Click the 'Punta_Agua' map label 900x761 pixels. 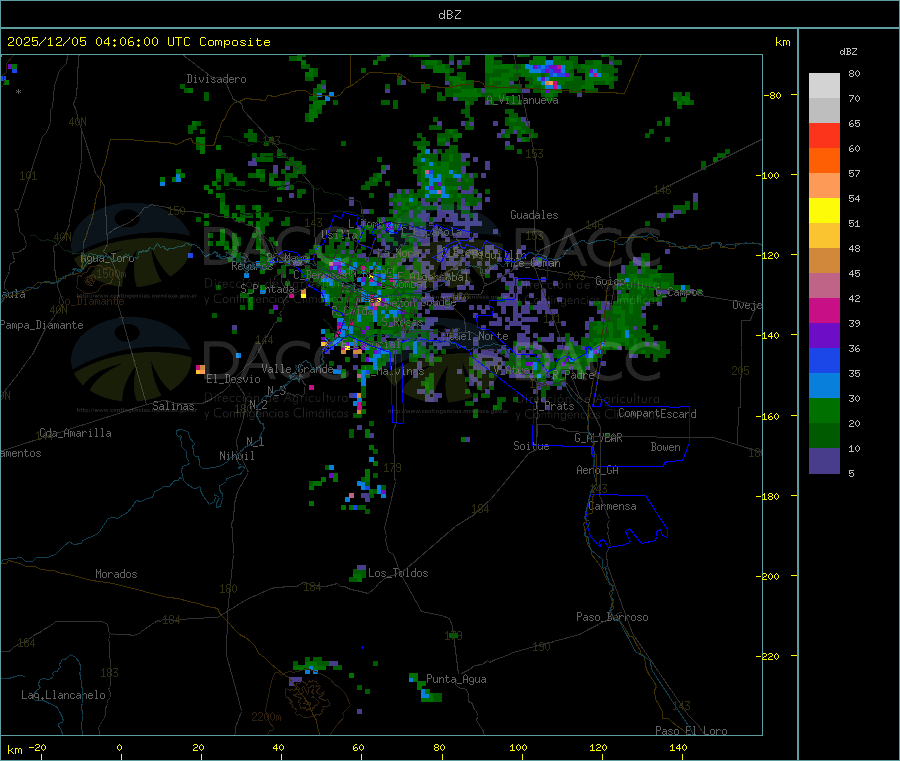[456, 679]
